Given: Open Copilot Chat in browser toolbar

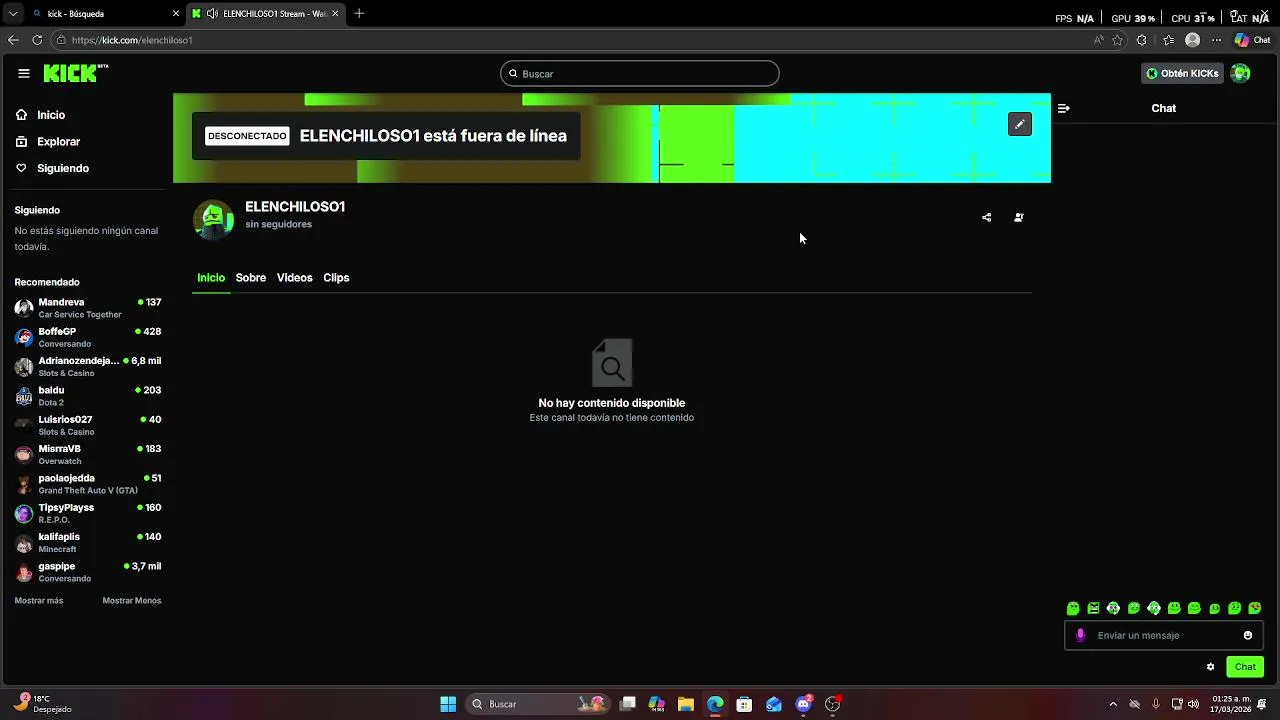Looking at the screenshot, I should (x=1252, y=40).
